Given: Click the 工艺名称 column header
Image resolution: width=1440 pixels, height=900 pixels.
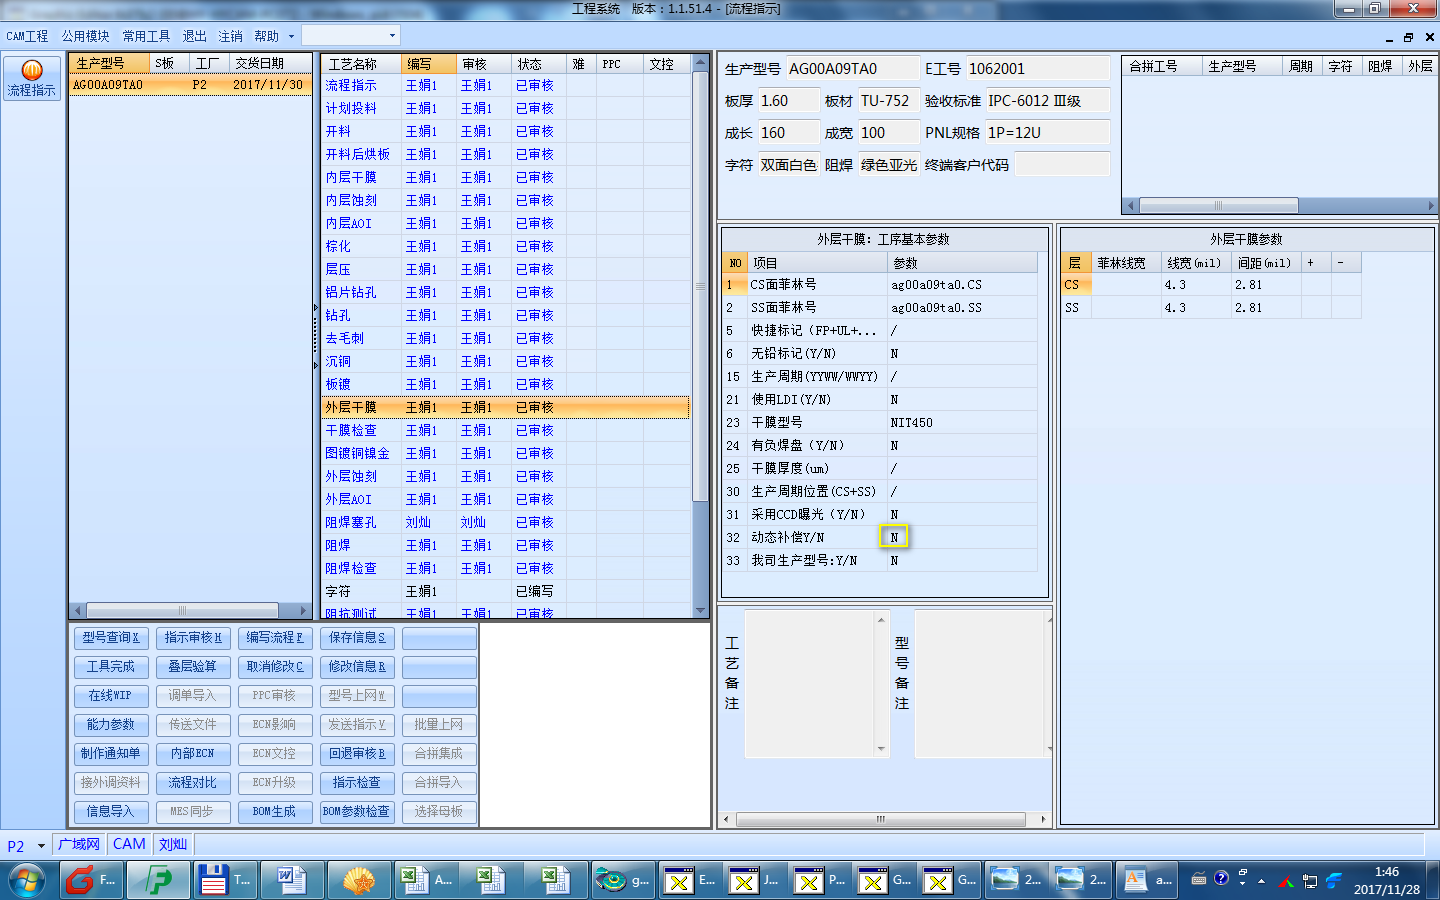Looking at the screenshot, I should (x=362, y=64).
